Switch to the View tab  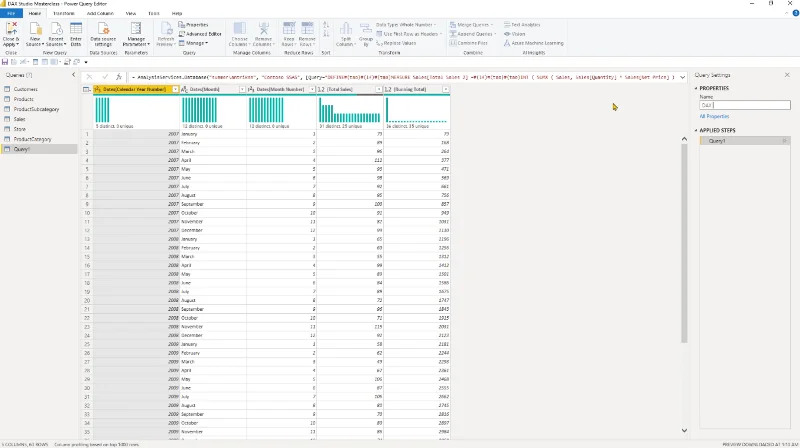131,13
